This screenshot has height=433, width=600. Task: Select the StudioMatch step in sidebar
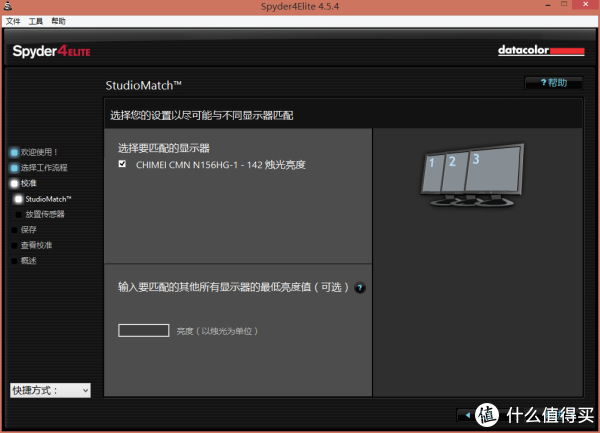43,199
